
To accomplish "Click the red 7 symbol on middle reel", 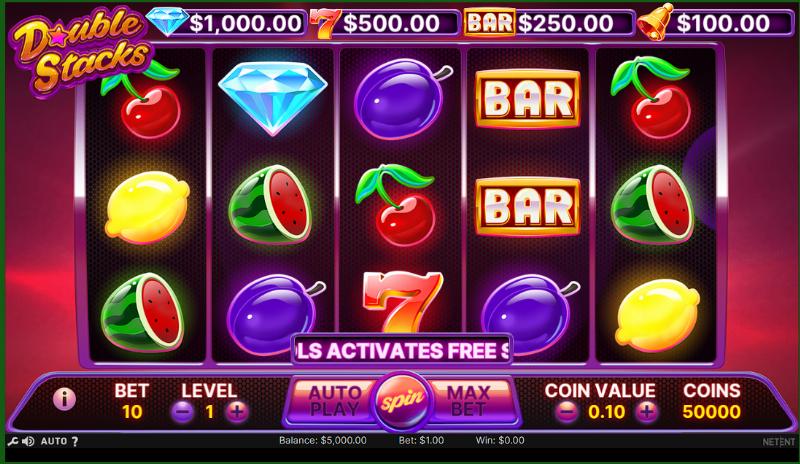I will (x=402, y=302).
